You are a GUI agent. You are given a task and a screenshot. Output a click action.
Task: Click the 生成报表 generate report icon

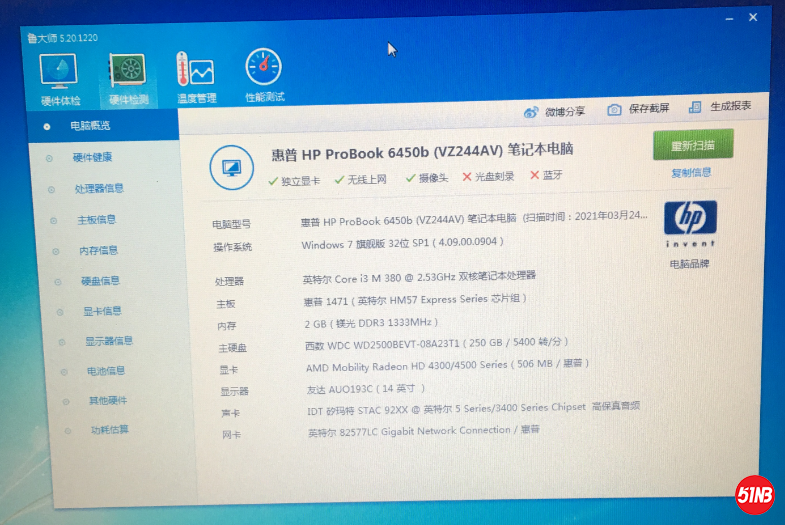point(697,107)
